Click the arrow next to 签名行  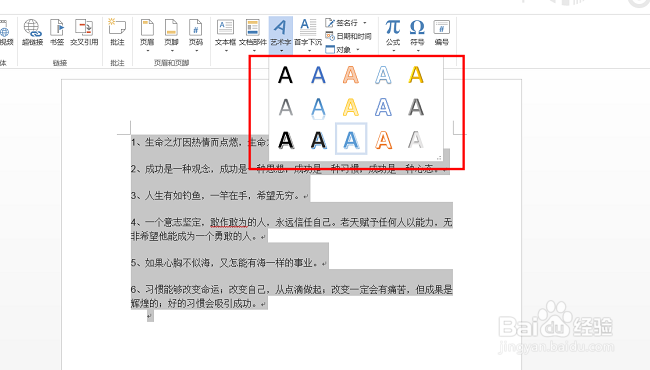(365, 23)
